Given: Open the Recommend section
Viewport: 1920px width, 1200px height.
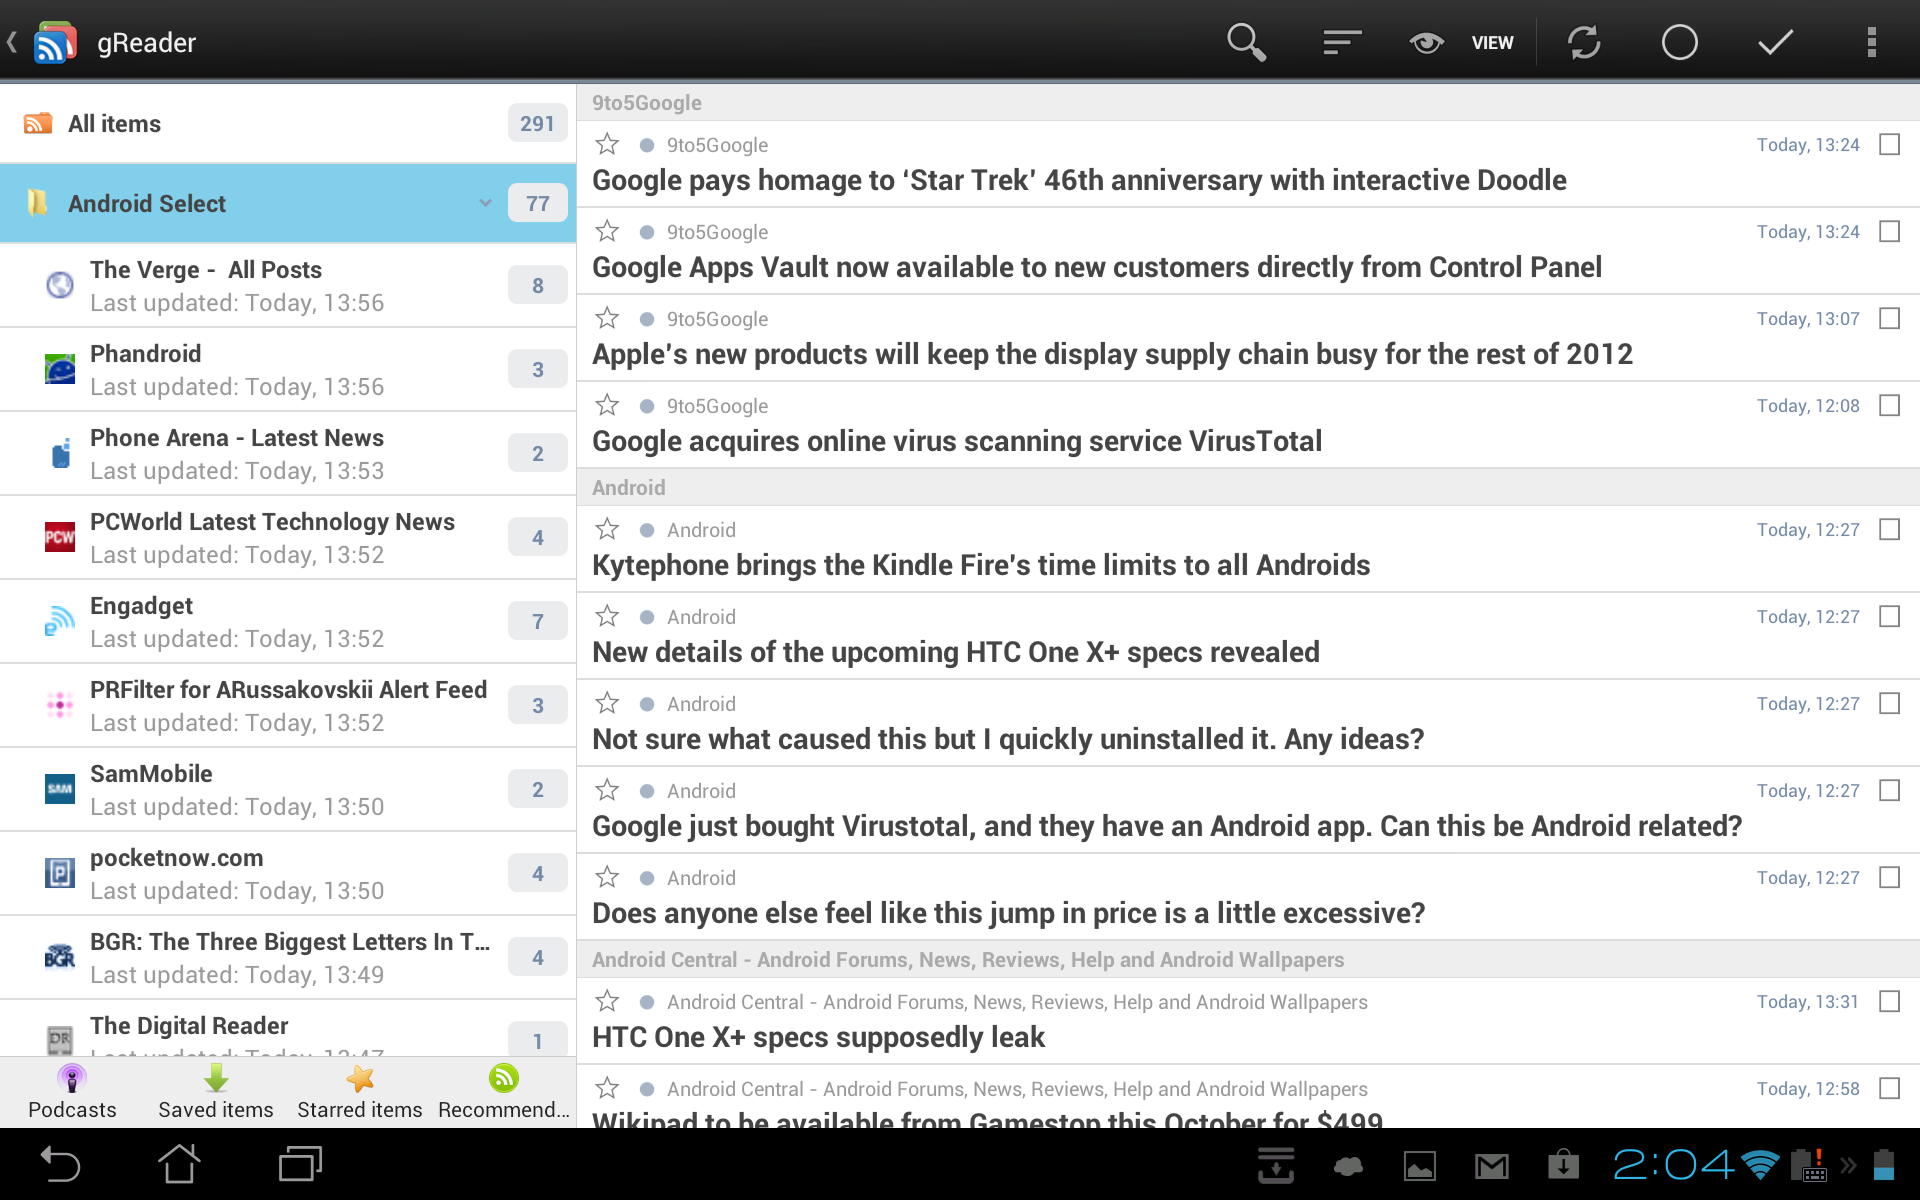Looking at the screenshot, I should click(x=504, y=1090).
